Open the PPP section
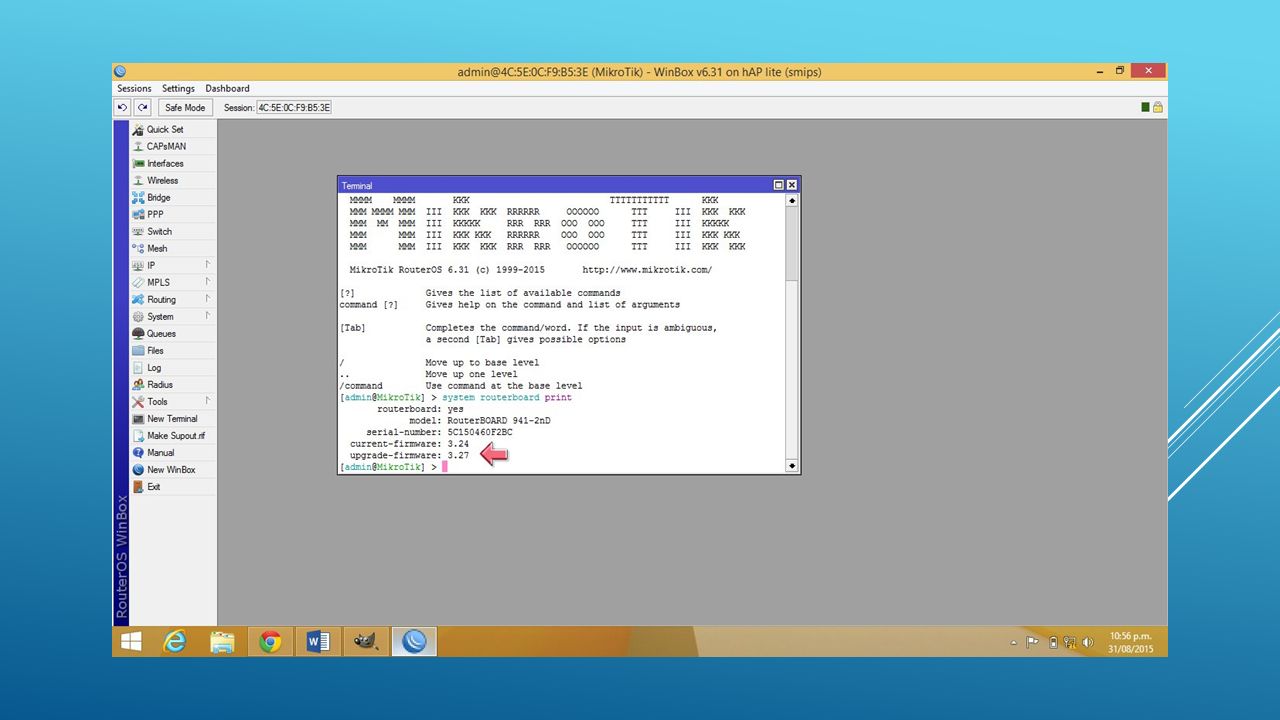1280x720 pixels. [173, 214]
